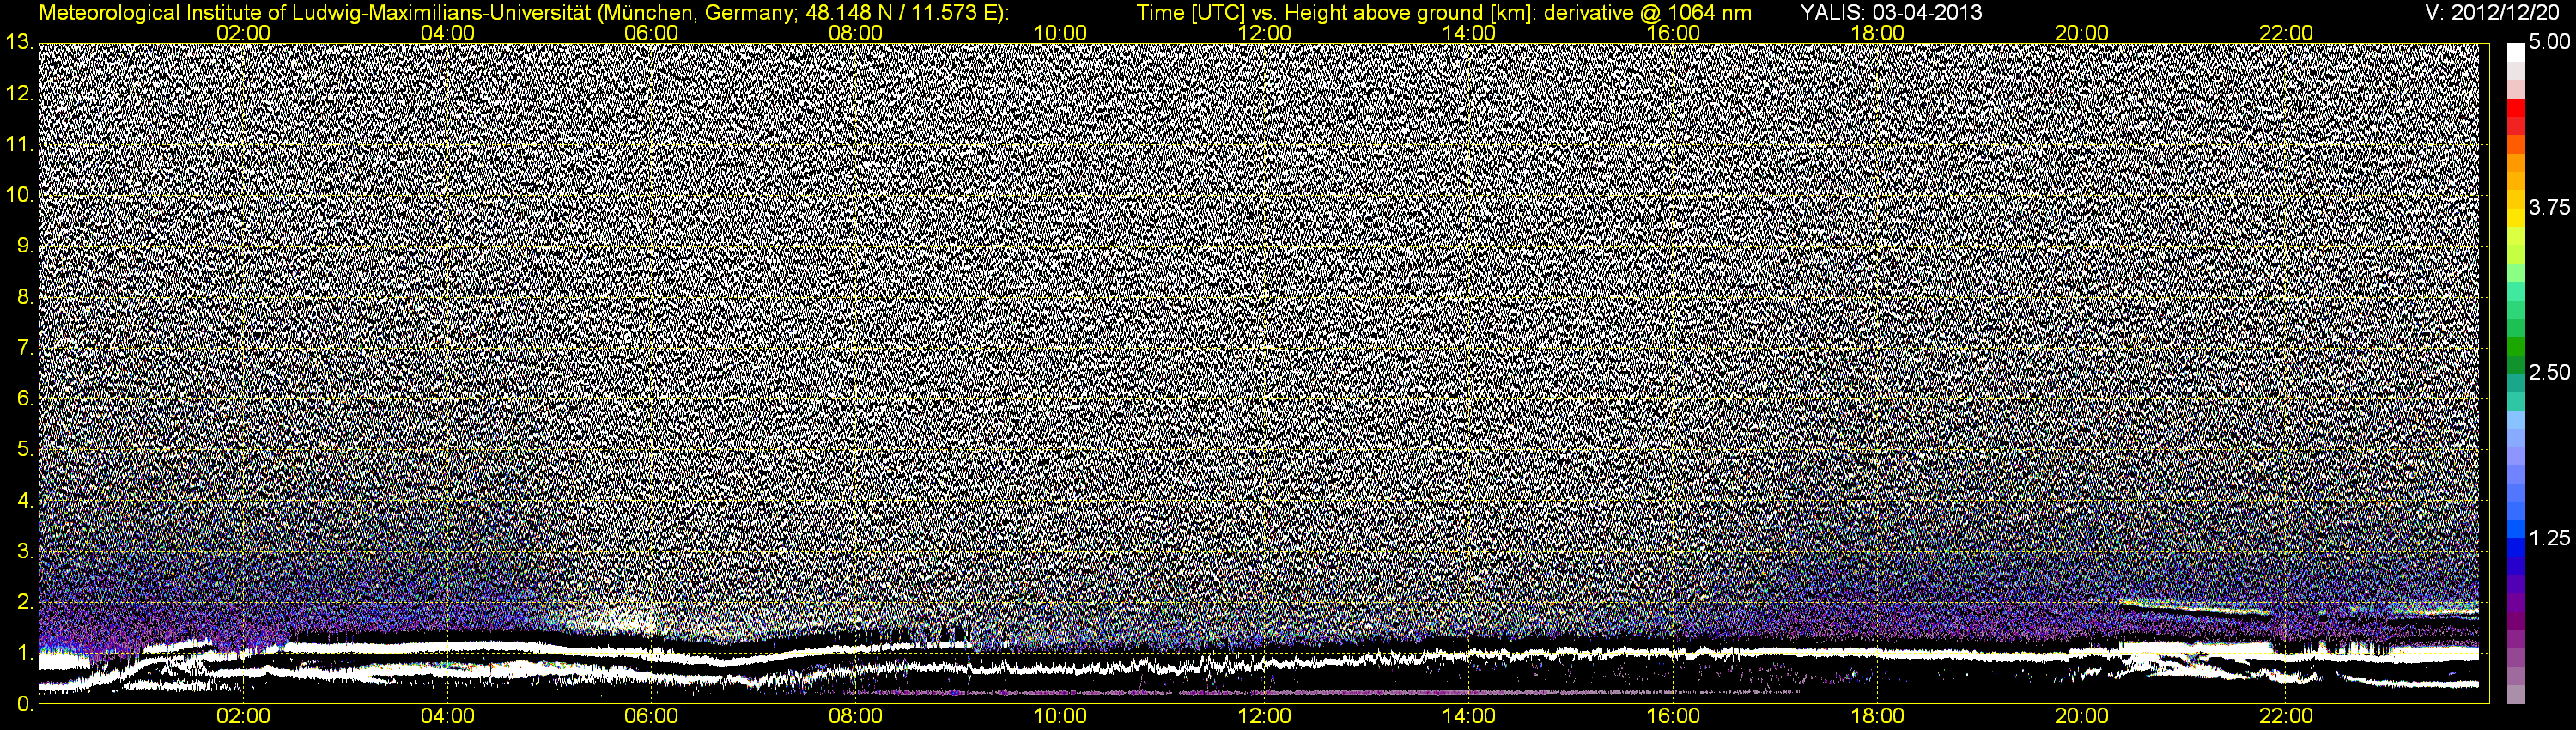Click the 'Time [UTC] vs. Height above ground' title
This screenshot has height=730, width=2576.
(x=1444, y=12)
